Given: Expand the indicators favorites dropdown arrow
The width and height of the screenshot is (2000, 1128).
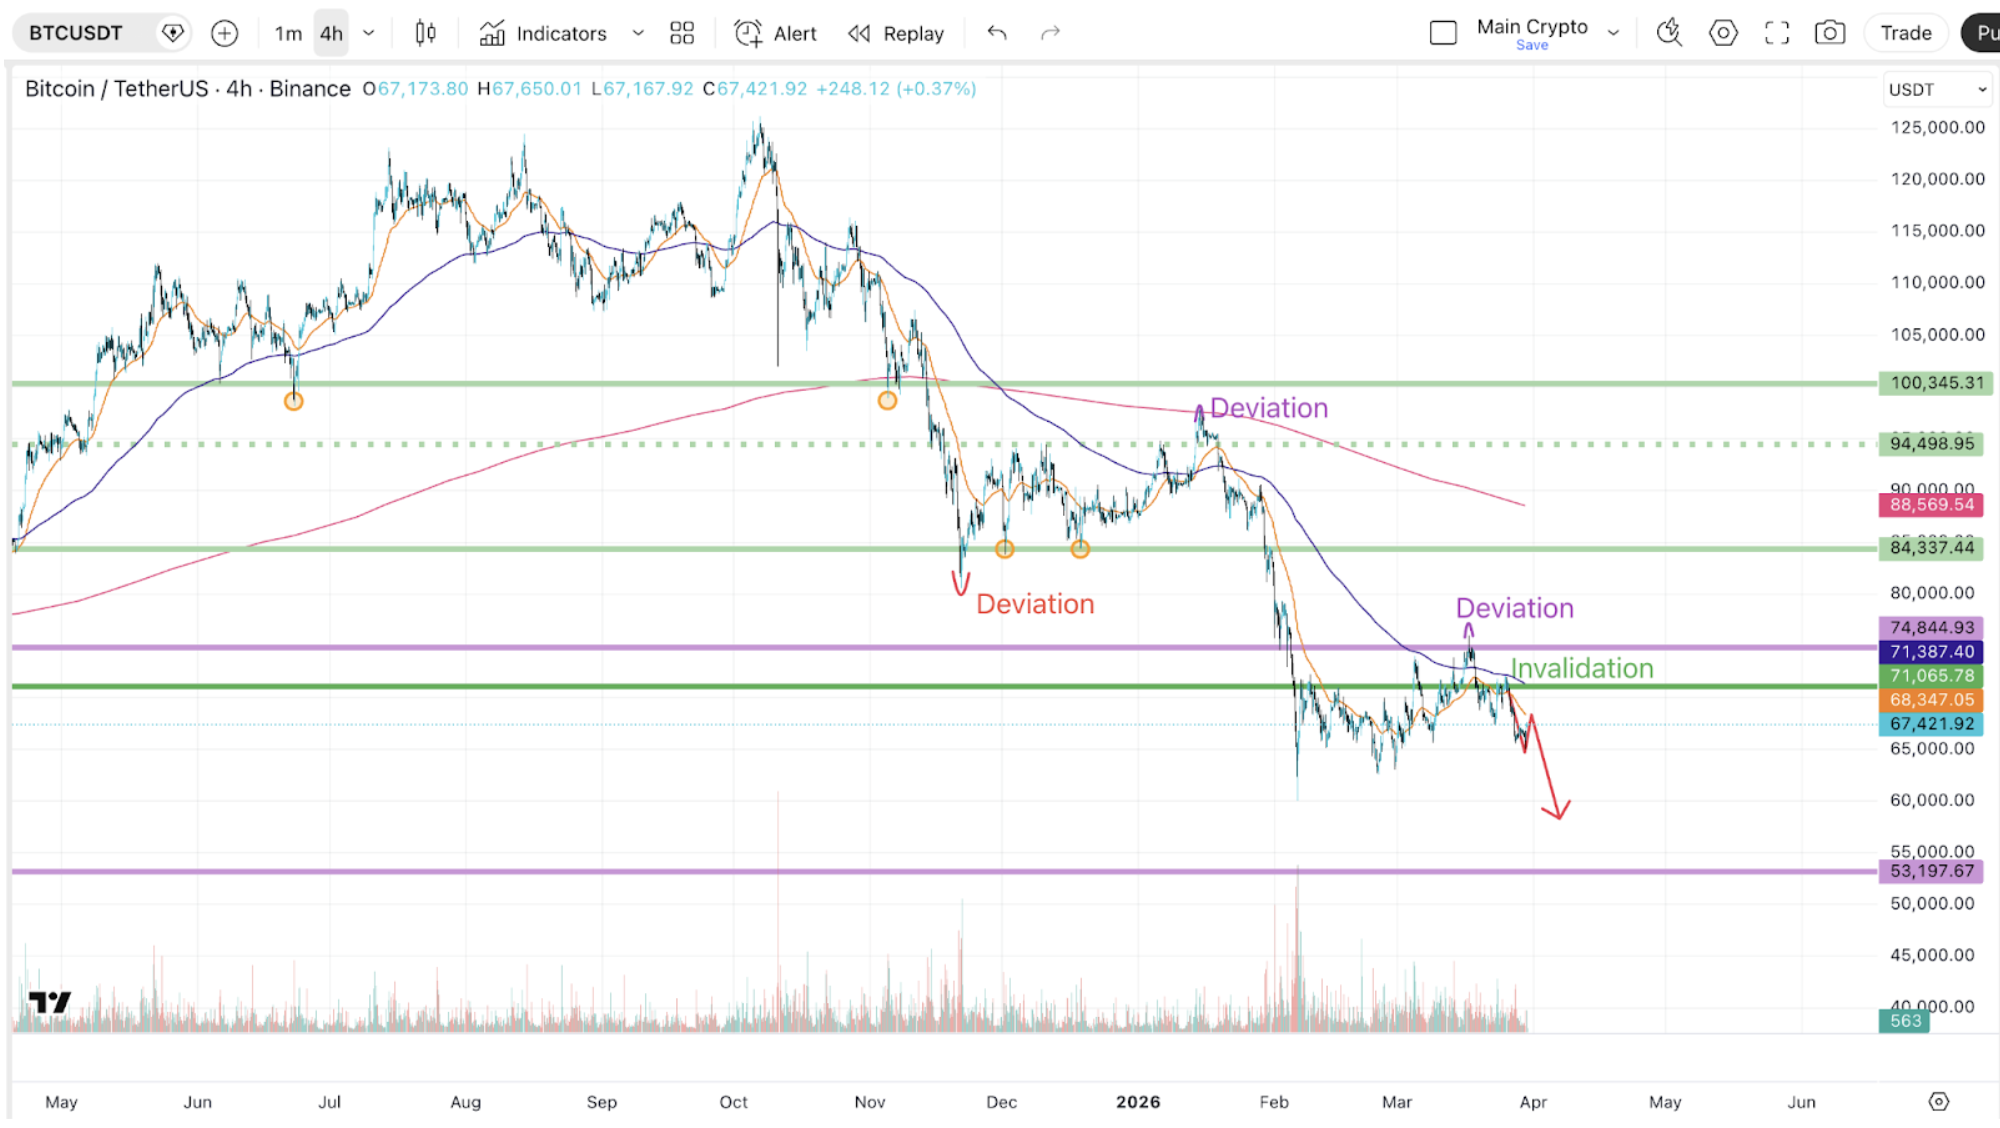Looking at the screenshot, I should pos(638,33).
